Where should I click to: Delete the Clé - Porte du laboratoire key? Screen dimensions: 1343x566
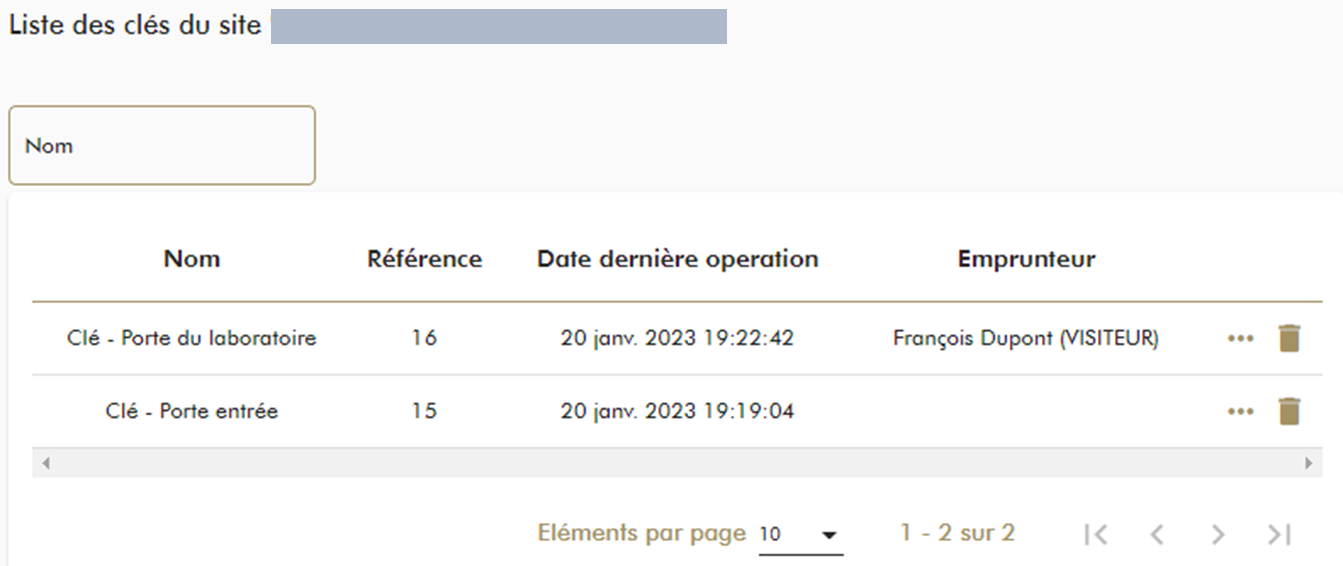(x=1289, y=338)
